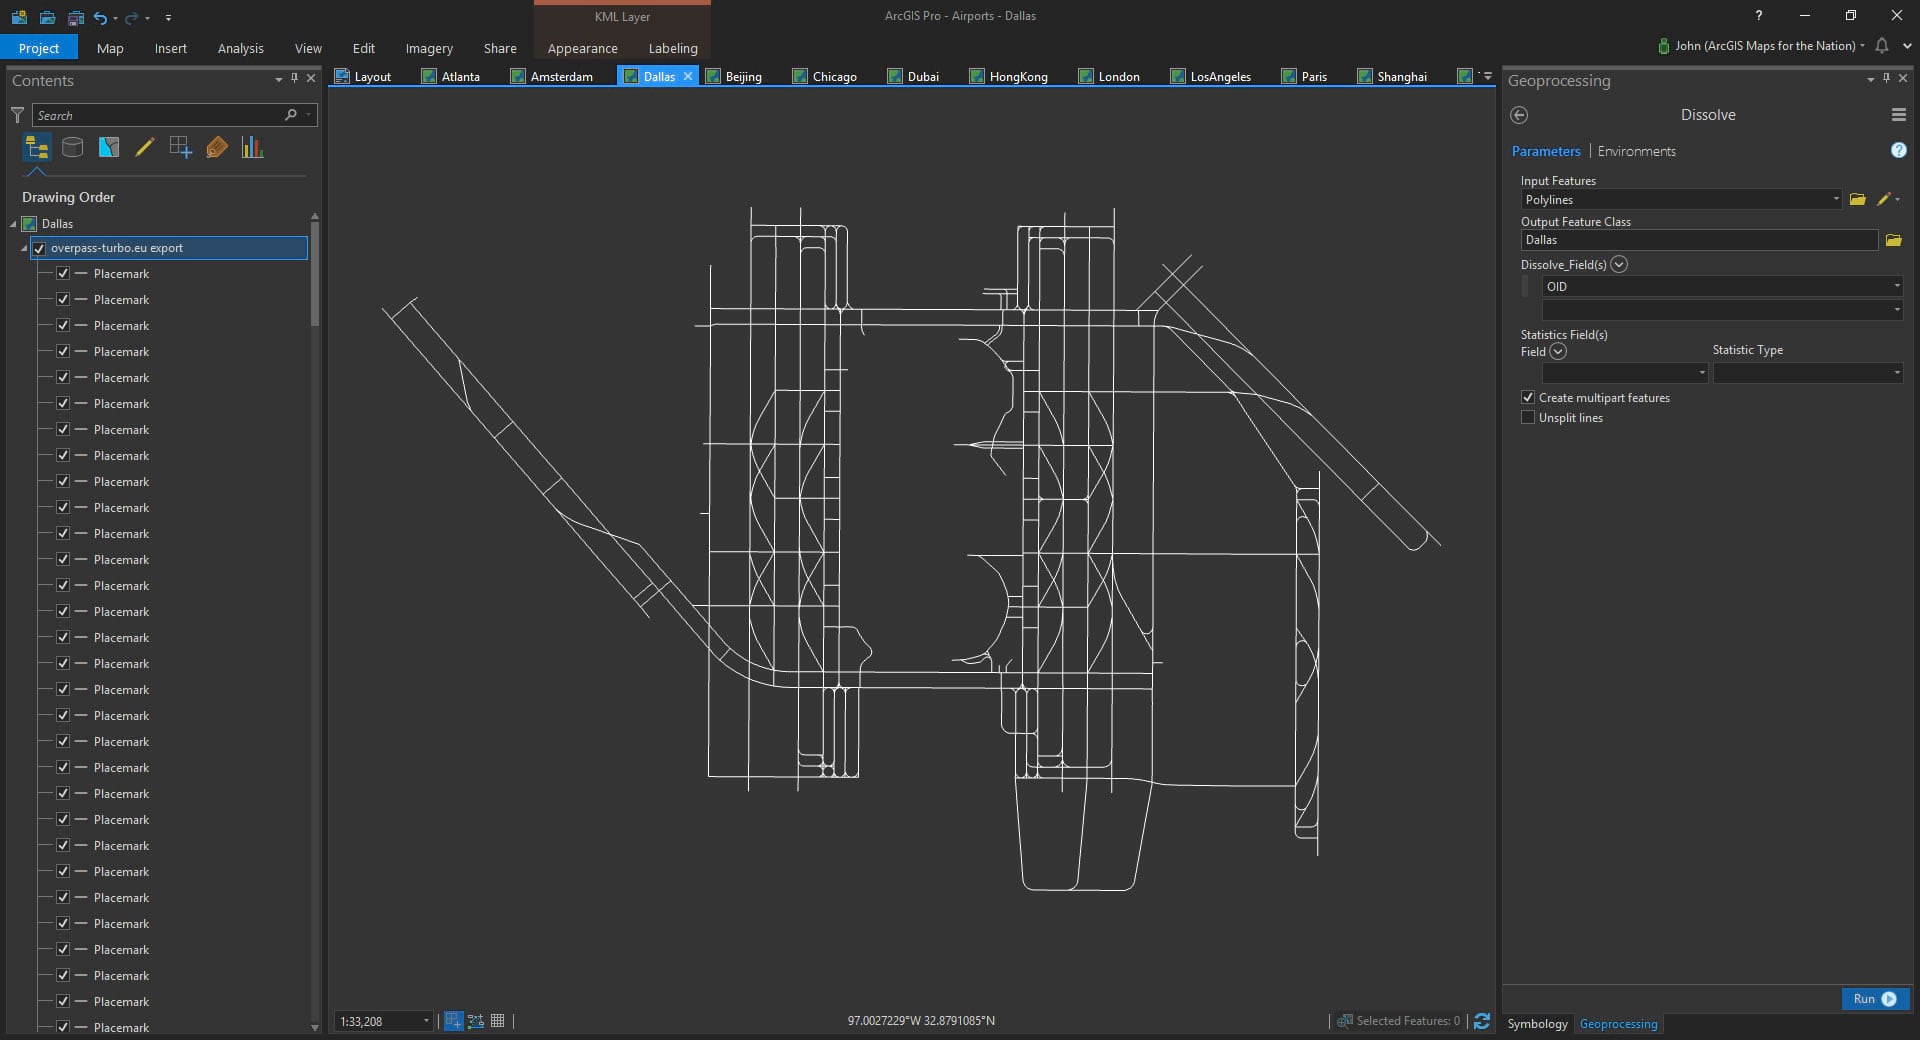Screen dimensions: 1920x1040
Task: Open the Analysis ribbon tab
Action: [x=240, y=48]
